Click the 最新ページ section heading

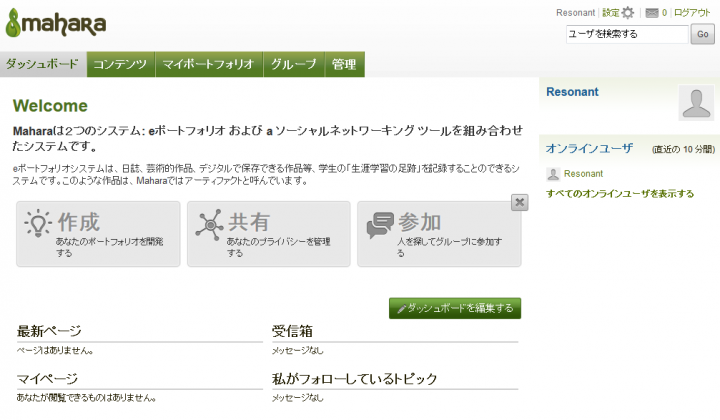pyautogui.click(x=49, y=331)
